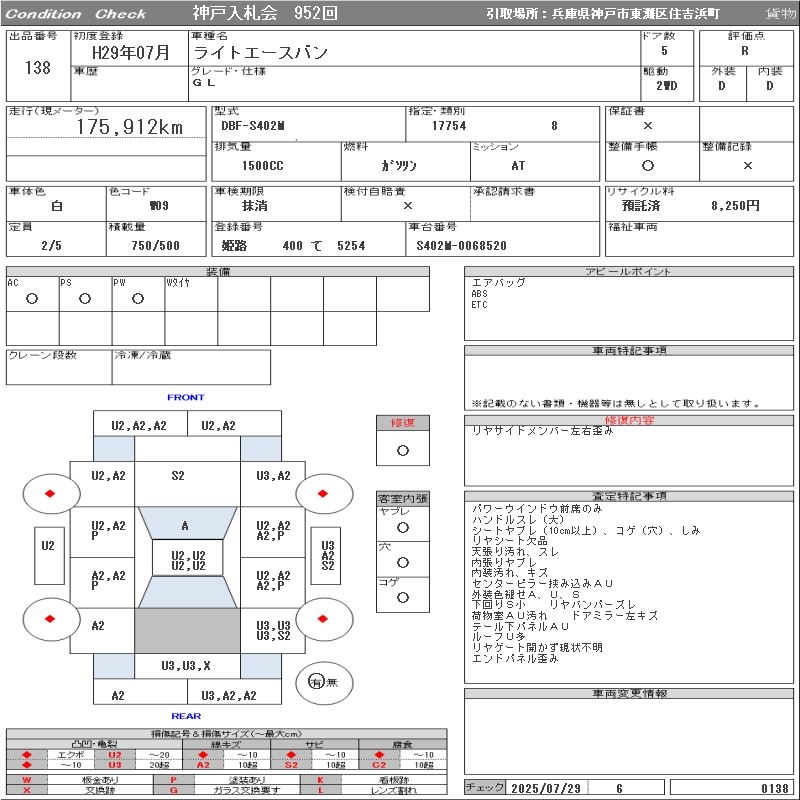Toggle the 修復 repair-history circle
800x800 pixels.
[403, 450]
